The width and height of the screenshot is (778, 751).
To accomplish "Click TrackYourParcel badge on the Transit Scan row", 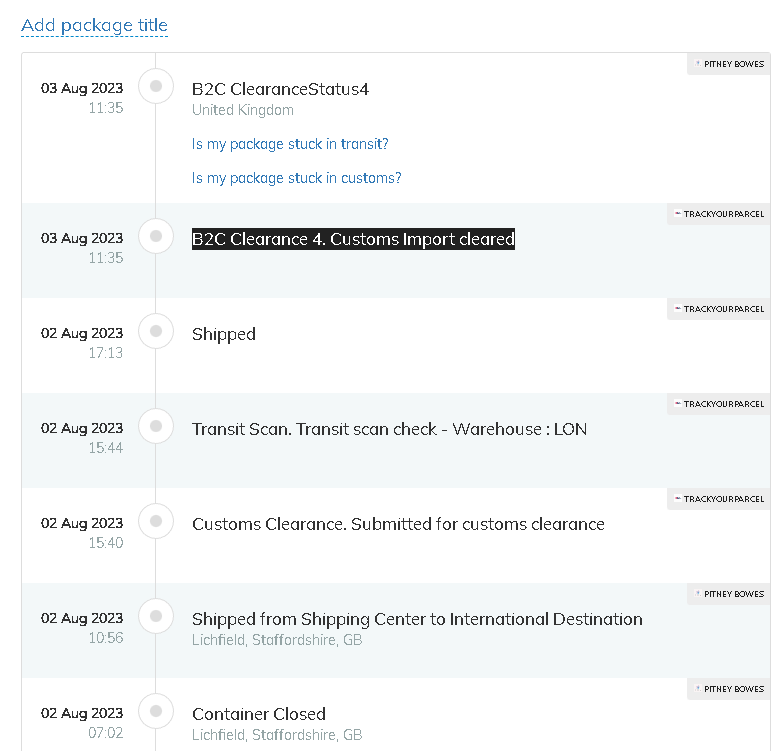I will click(x=719, y=404).
